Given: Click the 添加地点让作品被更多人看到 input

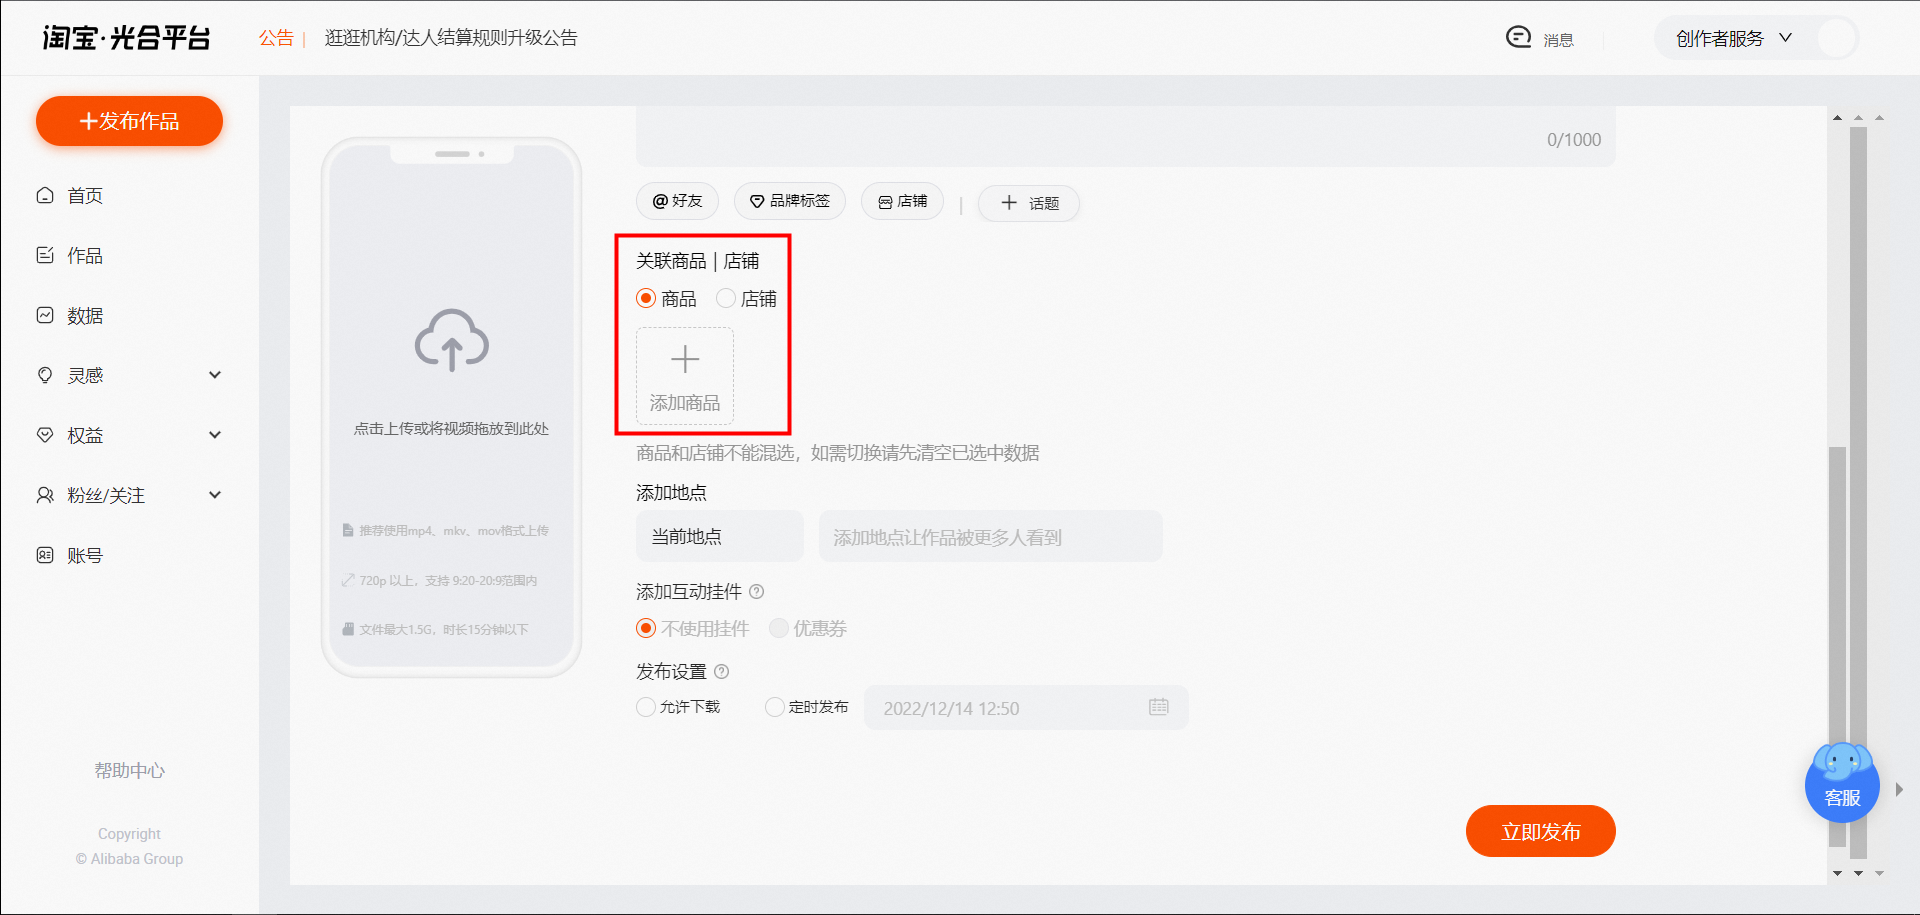Looking at the screenshot, I should [x=991, y=537].
